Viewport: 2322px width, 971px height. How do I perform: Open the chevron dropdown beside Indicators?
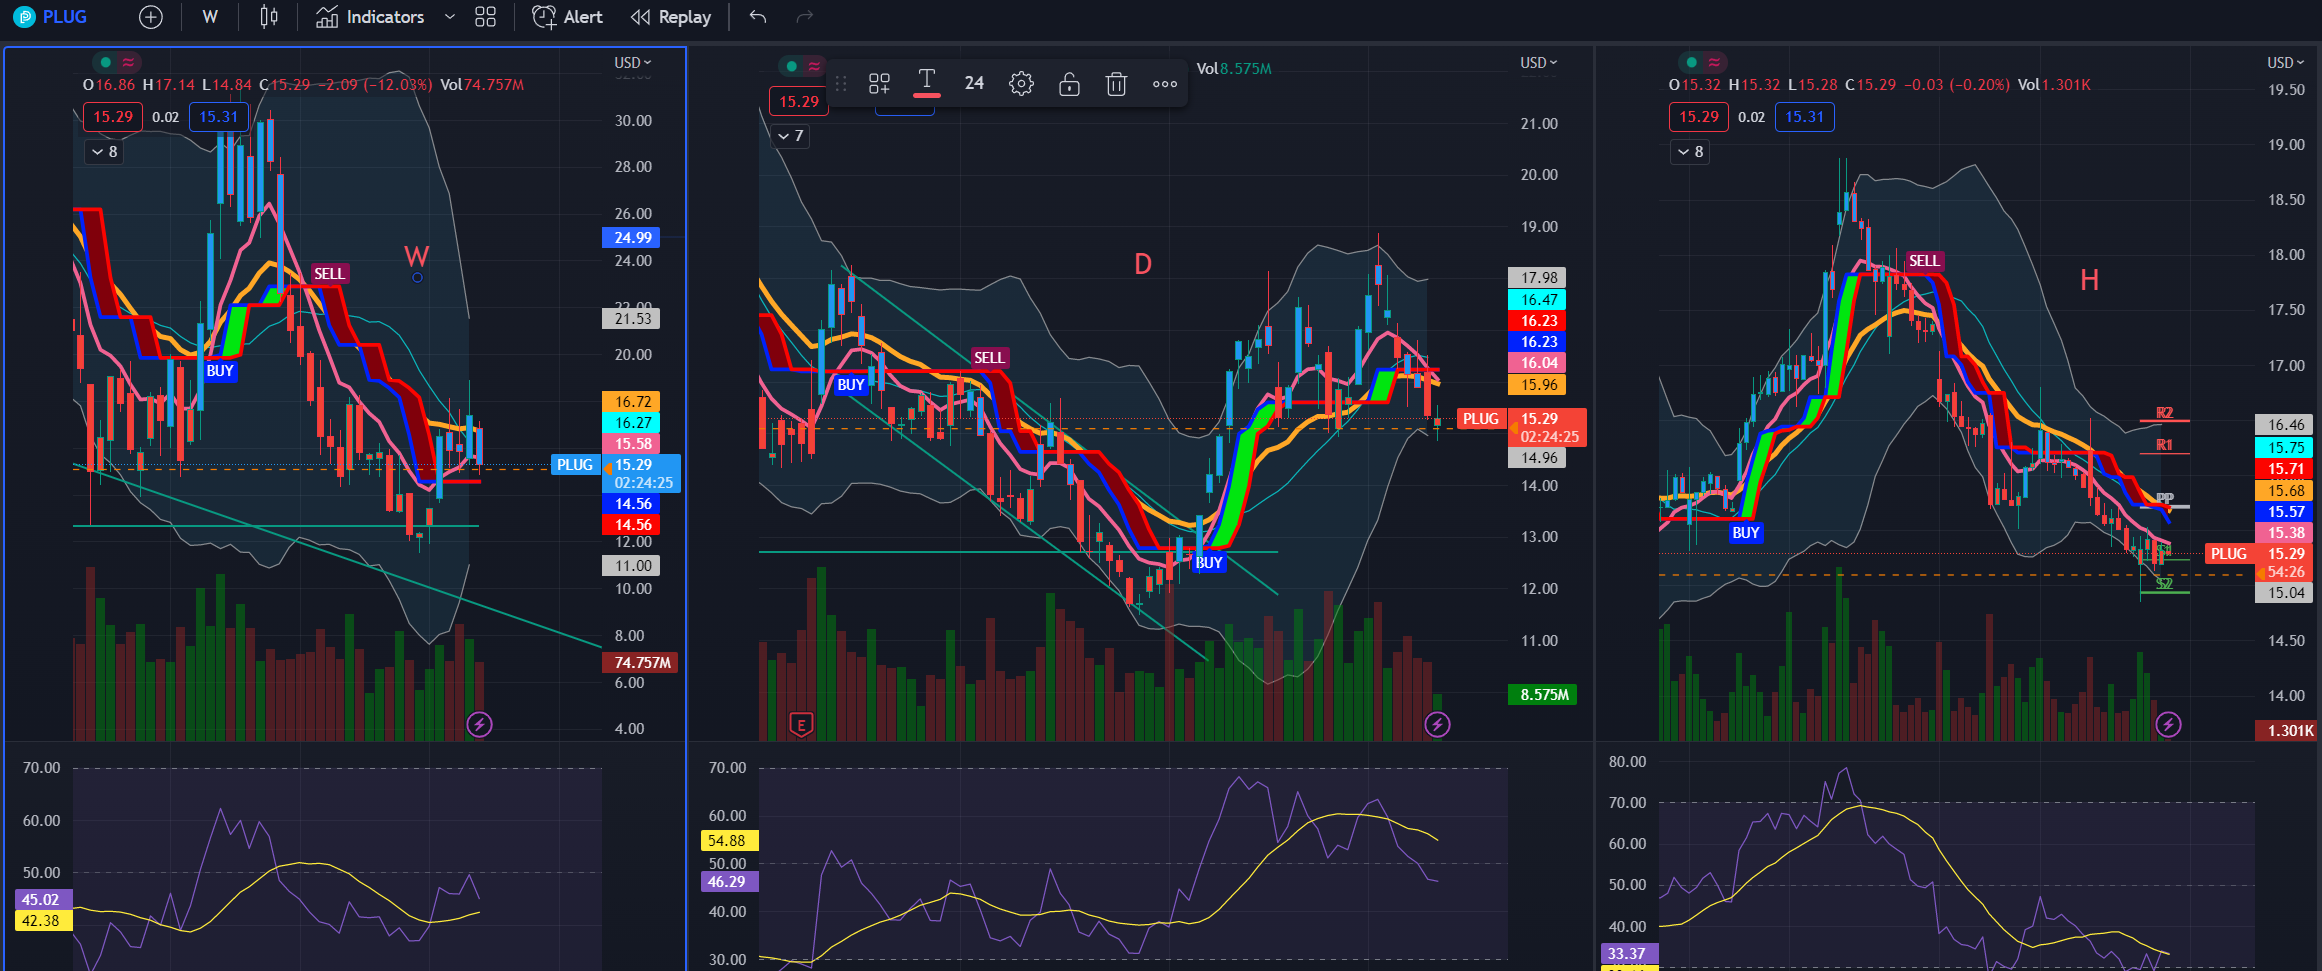[449, 17]
